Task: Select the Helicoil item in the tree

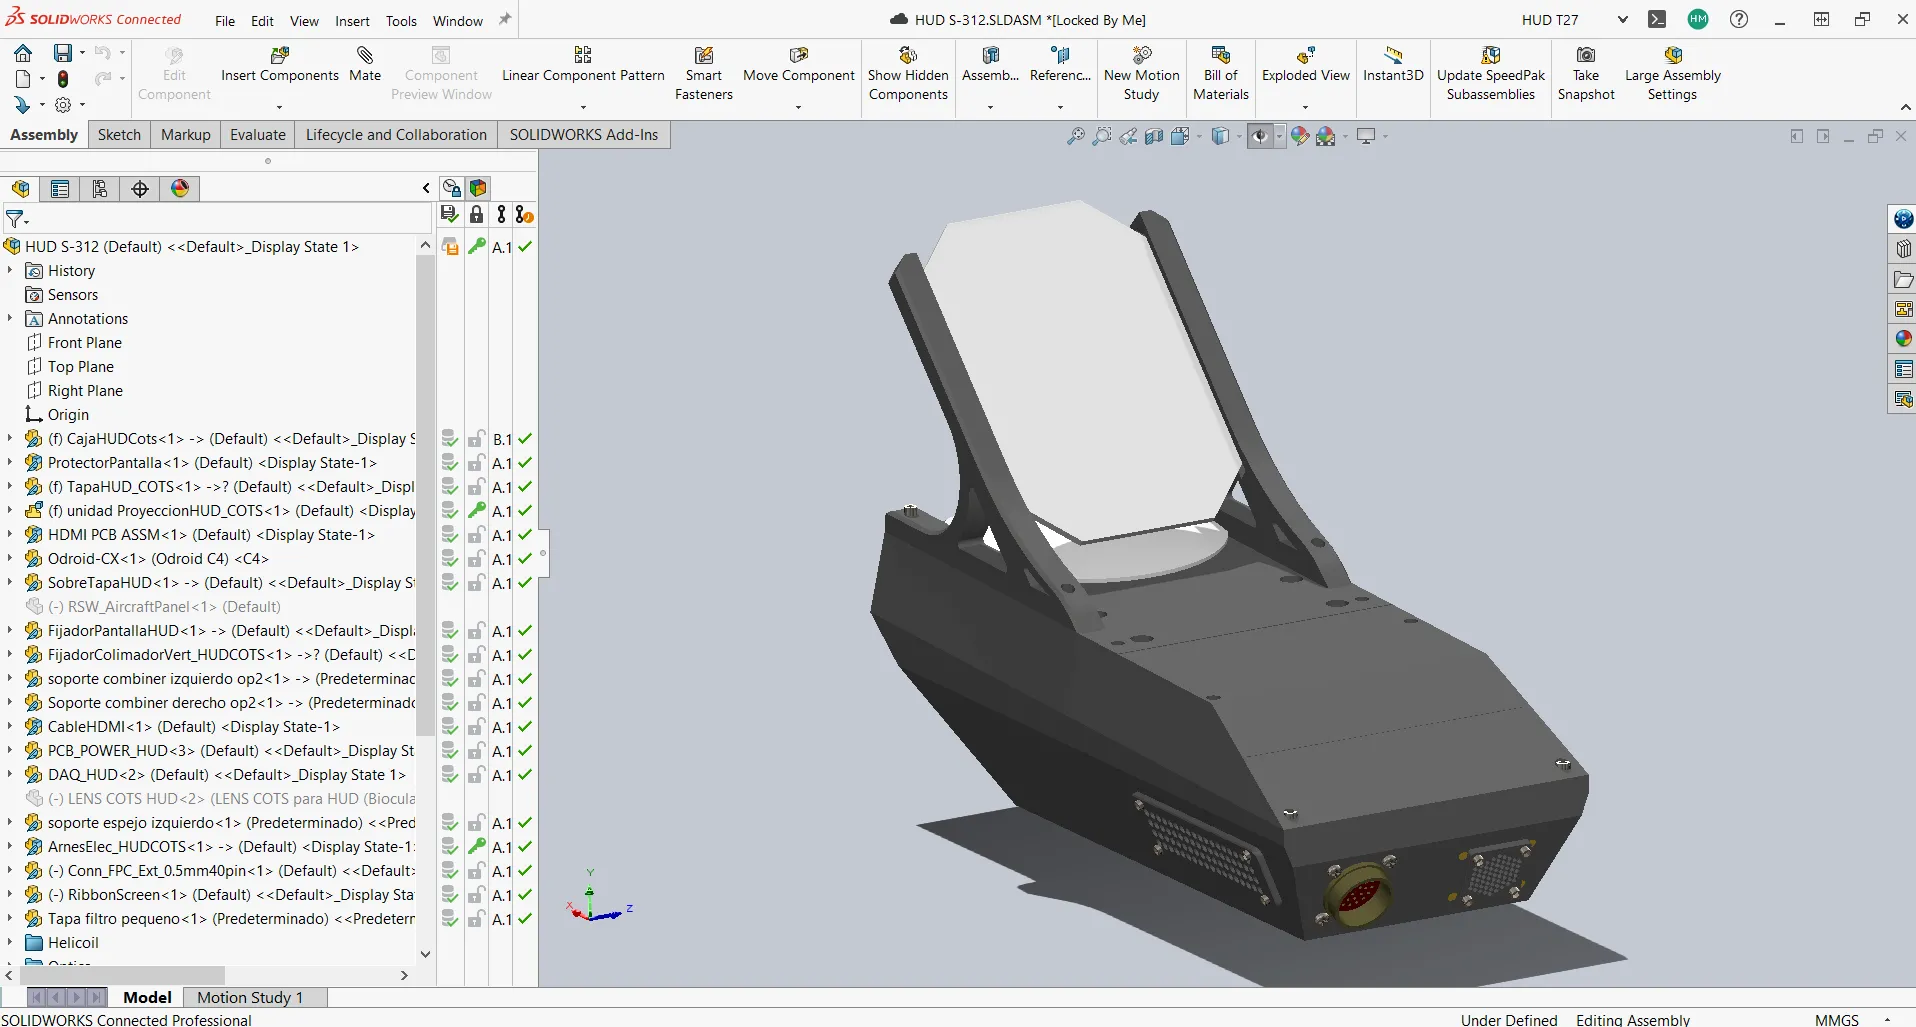Action: [73, 943]
